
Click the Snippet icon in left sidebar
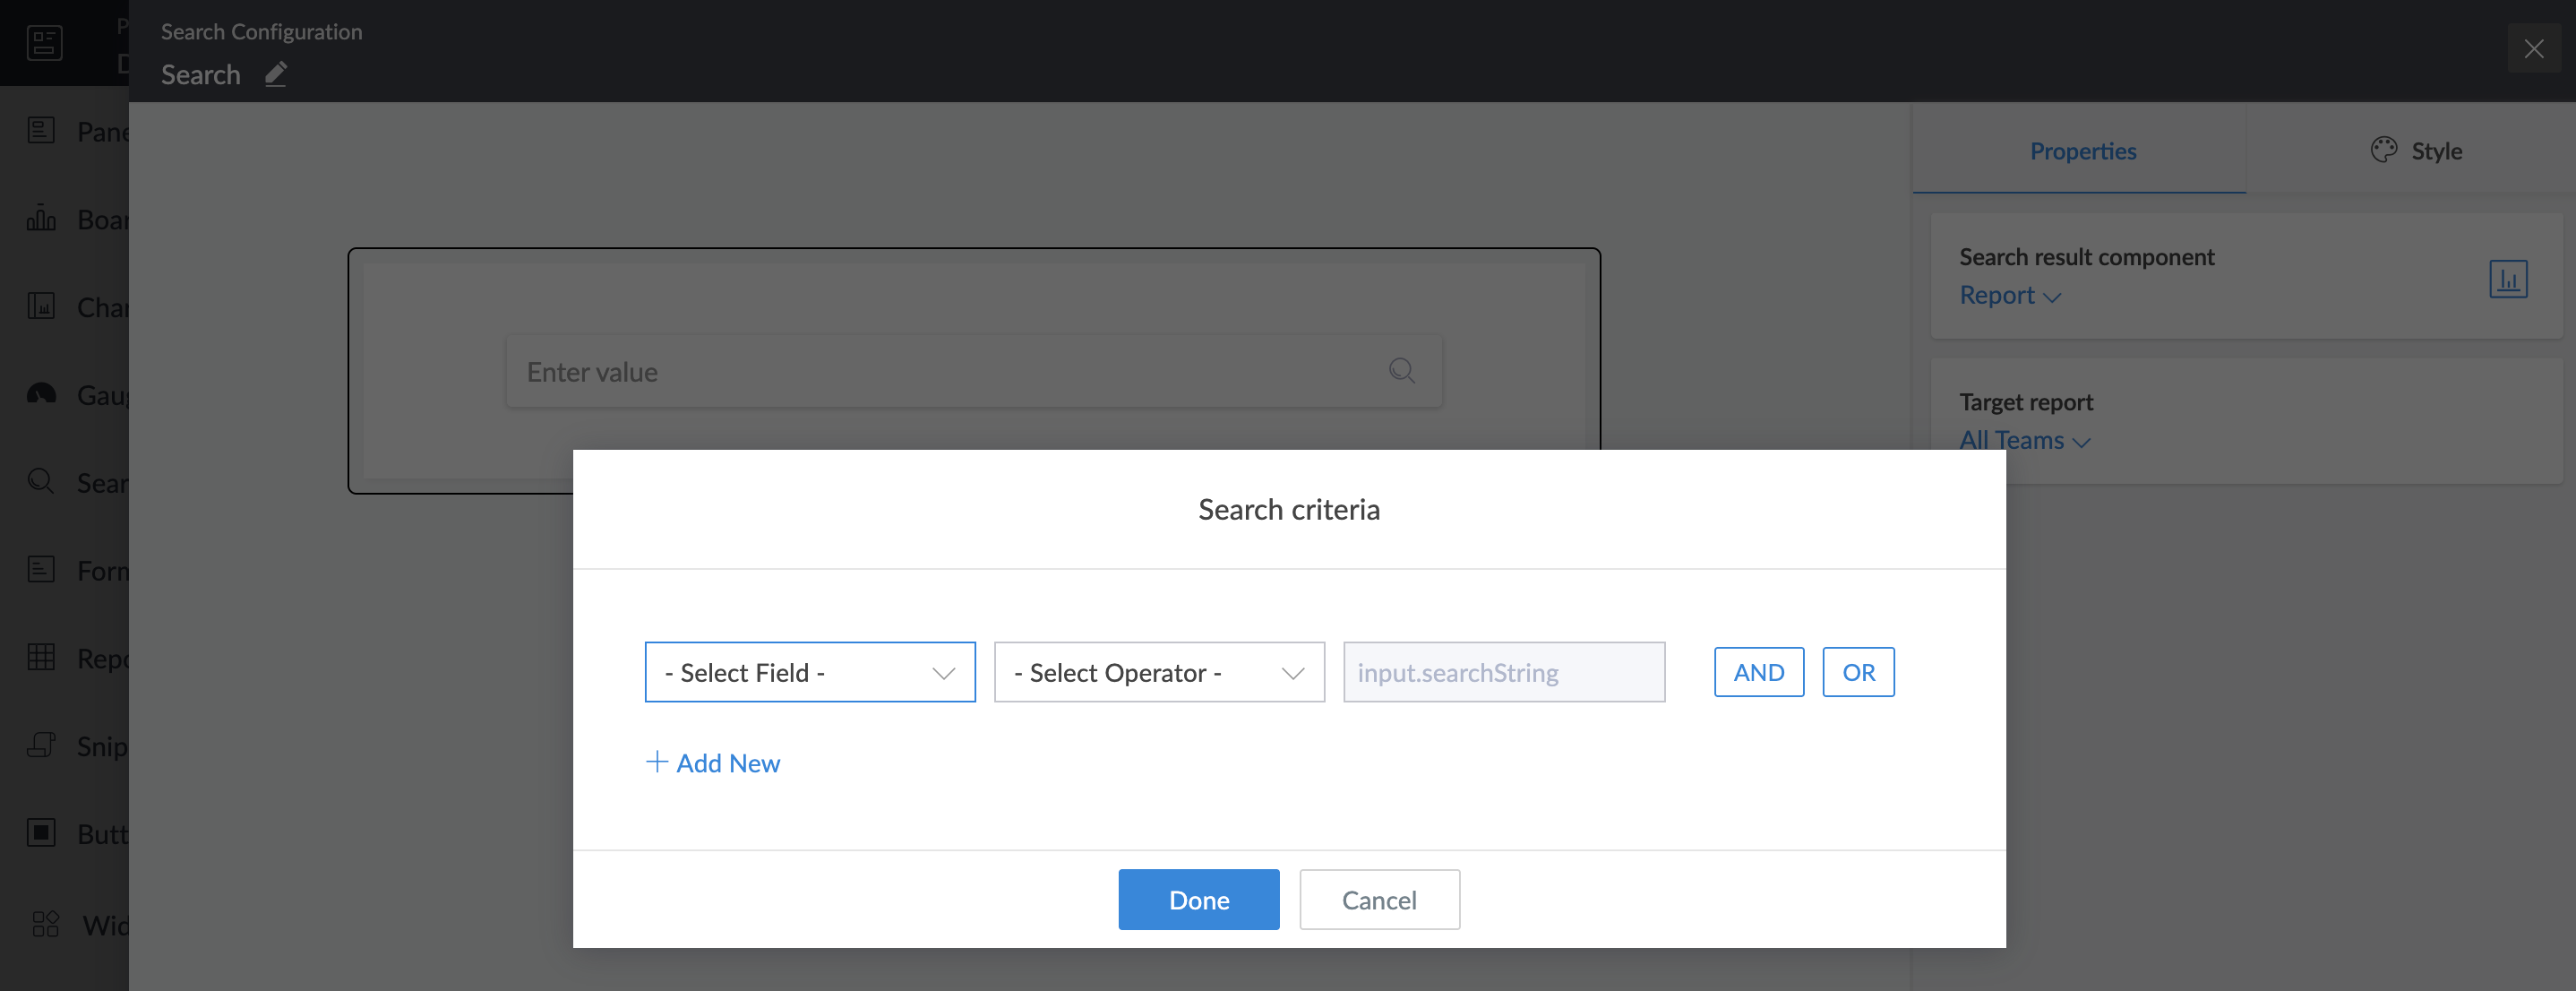(41, 745)
